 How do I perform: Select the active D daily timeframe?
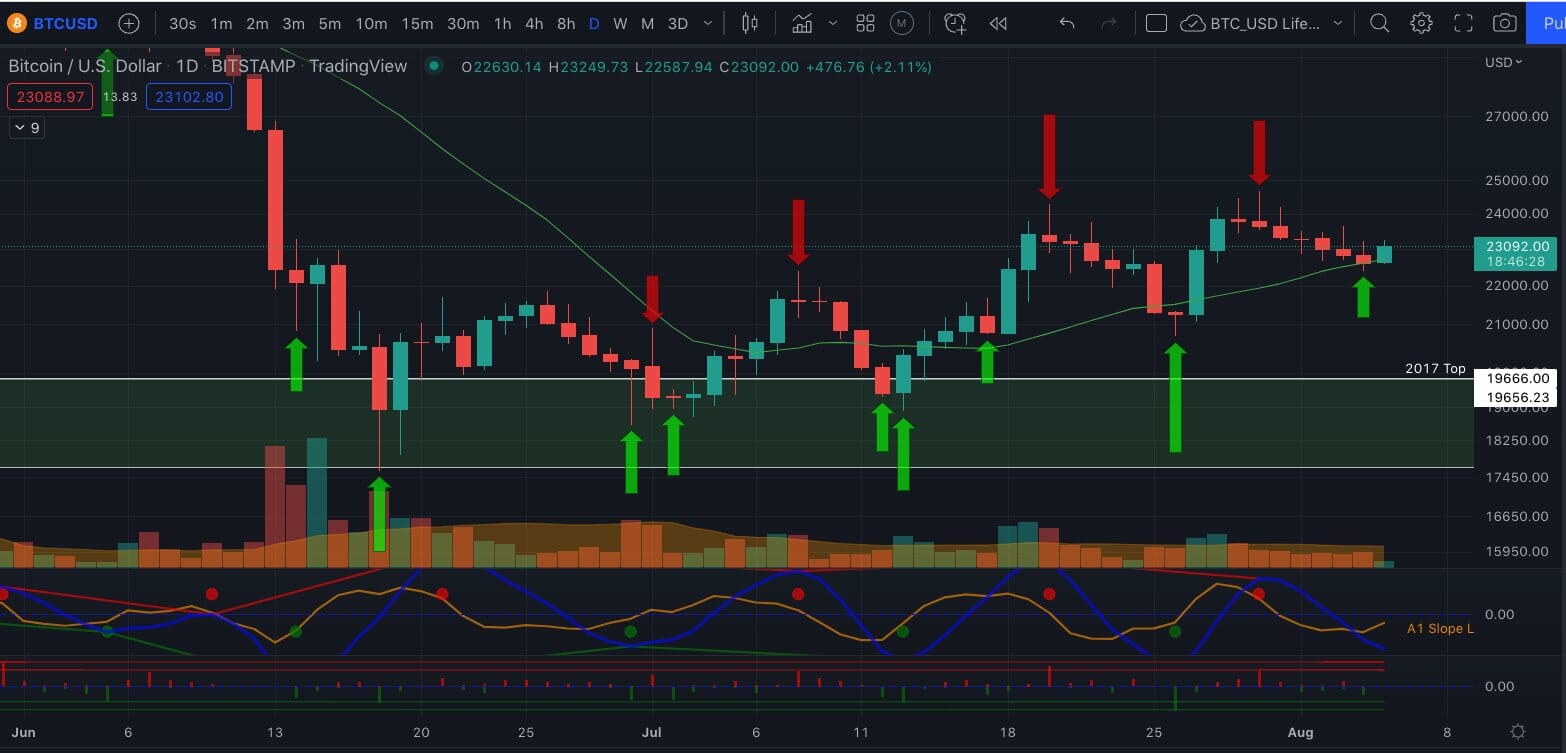click(x=594, y=23)
